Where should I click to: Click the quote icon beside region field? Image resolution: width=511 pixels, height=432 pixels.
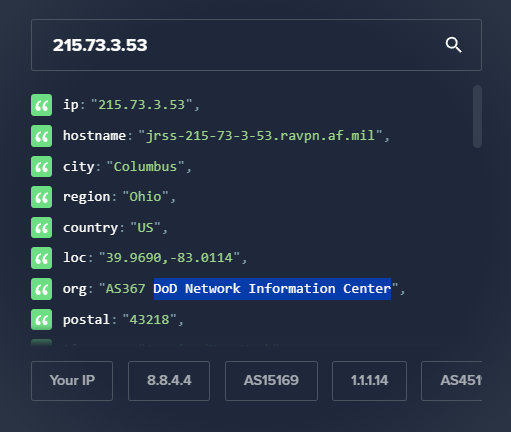pyautogui.click(x=41, y=197)
